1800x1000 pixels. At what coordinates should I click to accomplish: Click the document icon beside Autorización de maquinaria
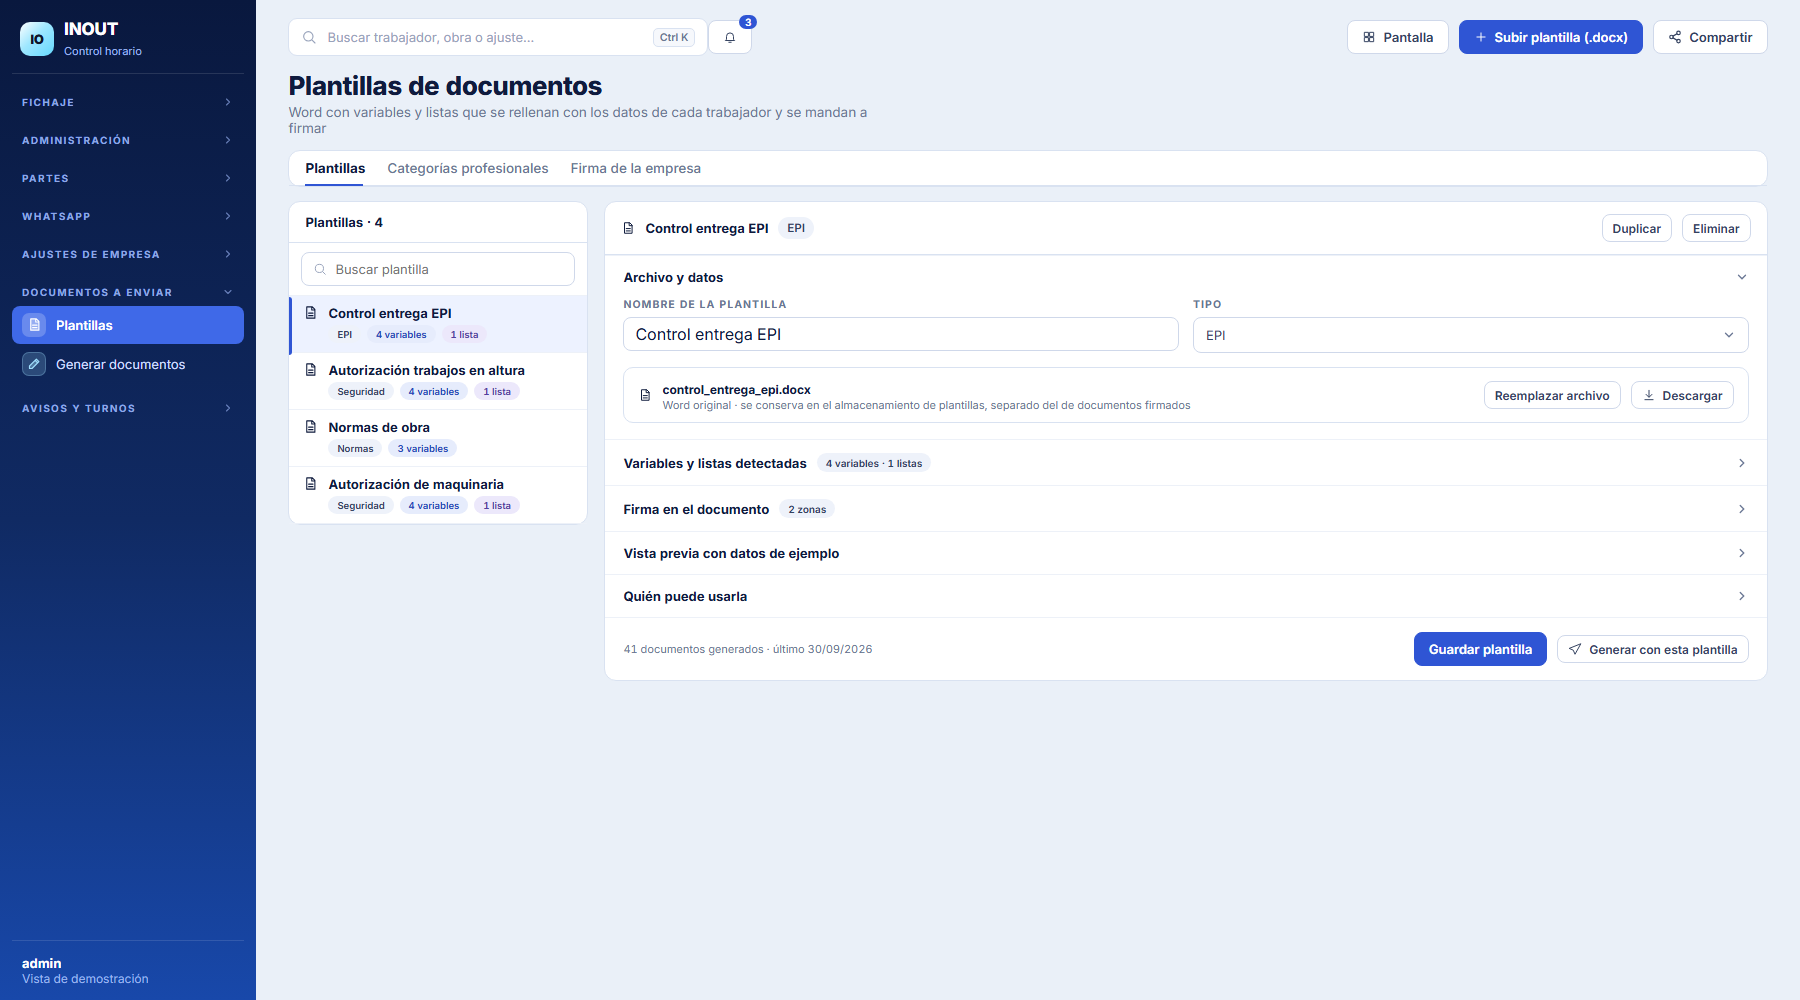(x=311, y=484)
